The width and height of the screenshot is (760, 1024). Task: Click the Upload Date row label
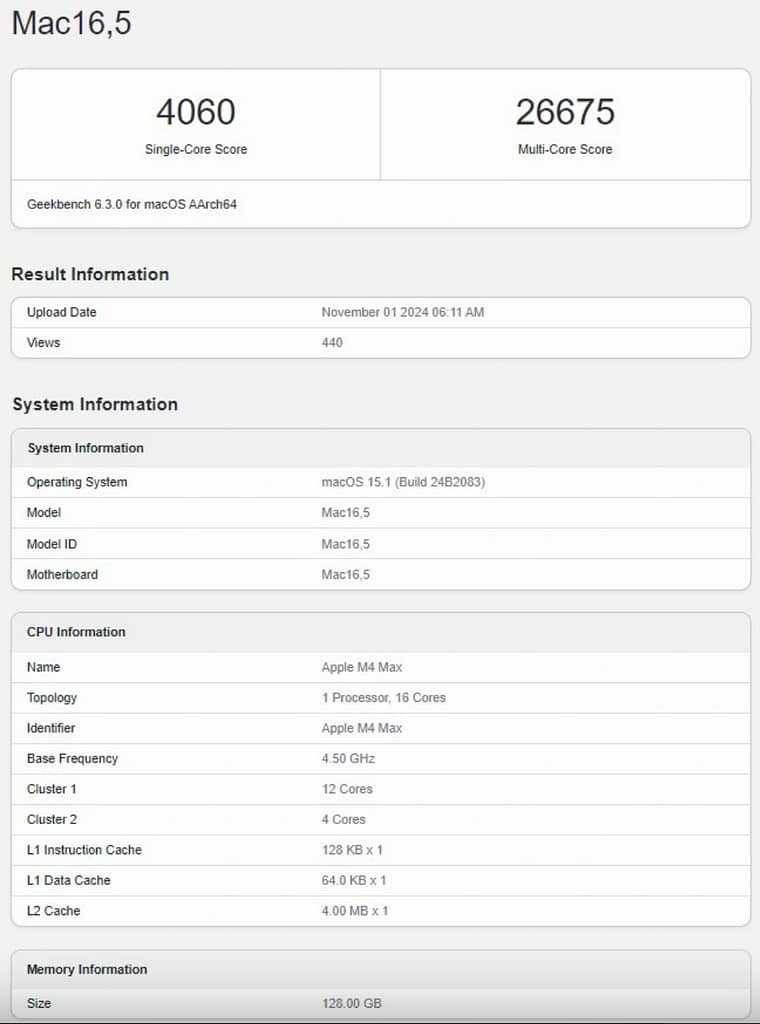click(61, 312)
